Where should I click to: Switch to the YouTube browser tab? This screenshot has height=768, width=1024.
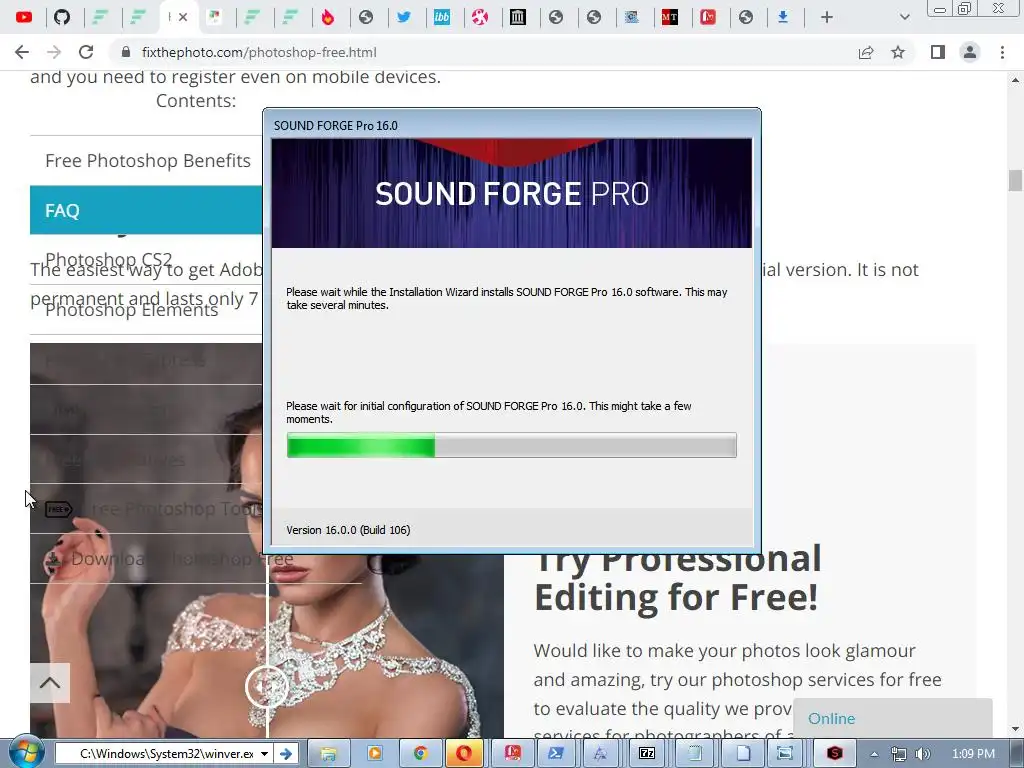24,17
